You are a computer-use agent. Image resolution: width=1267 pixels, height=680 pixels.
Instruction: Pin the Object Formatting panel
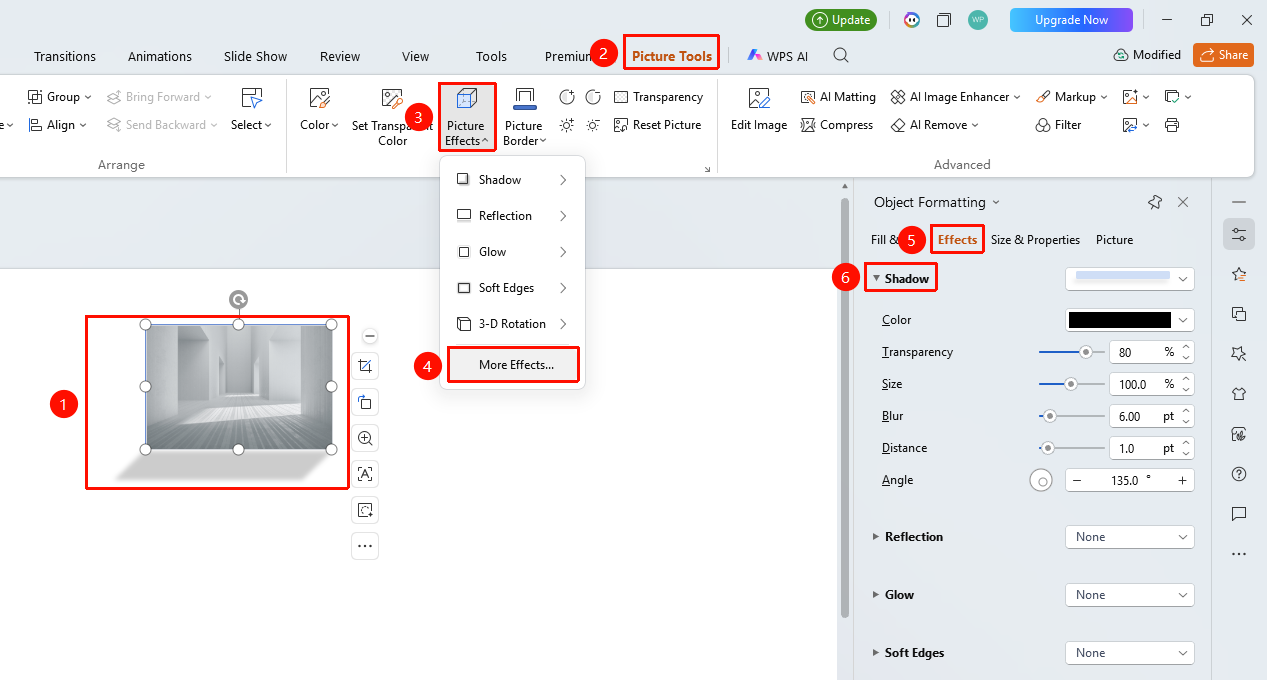[x=1155, y=202]
